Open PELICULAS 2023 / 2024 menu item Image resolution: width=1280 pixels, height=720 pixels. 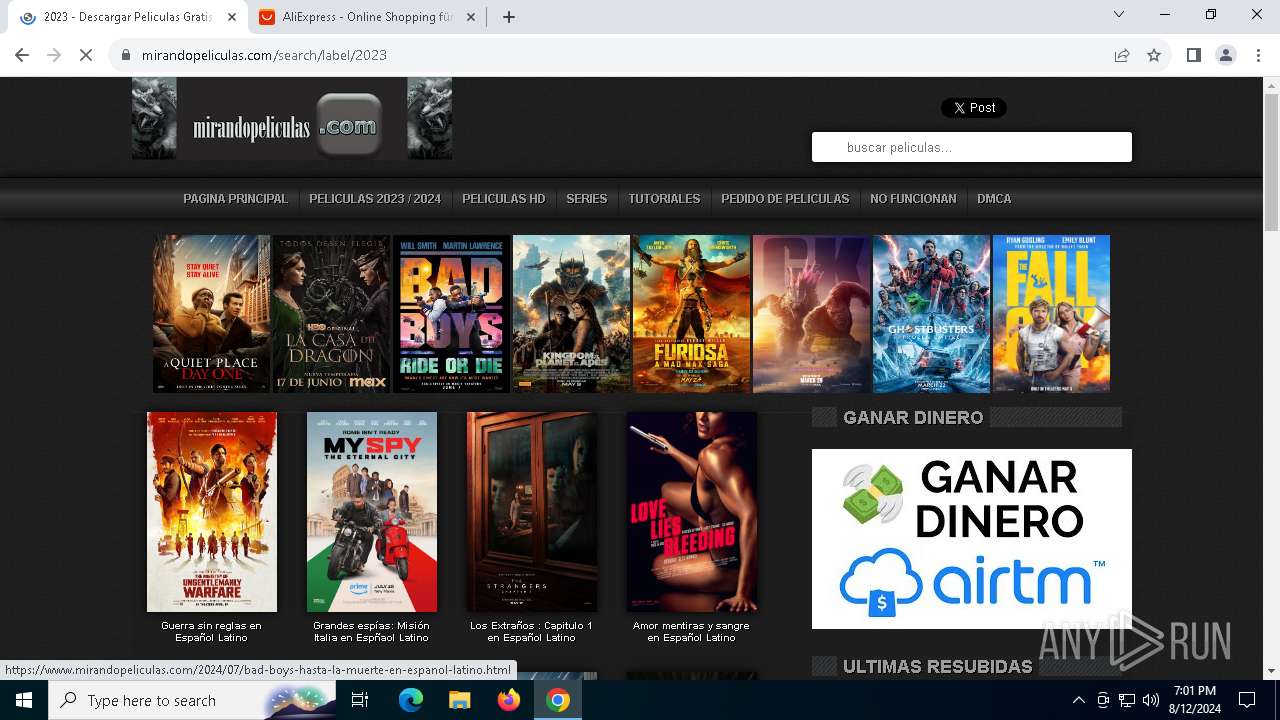tap(375, 199)
